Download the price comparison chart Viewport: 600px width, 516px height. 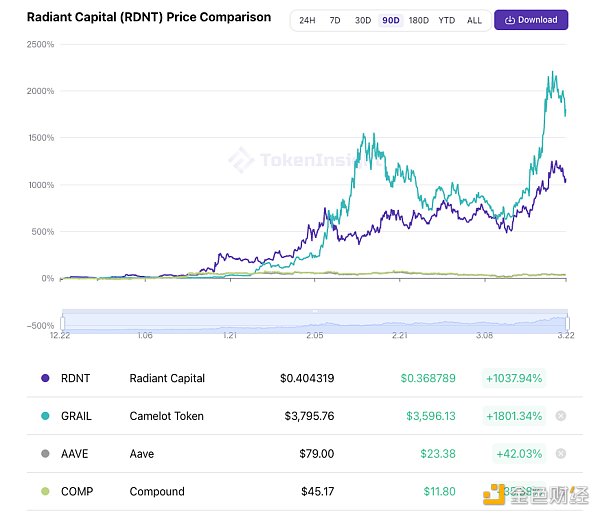[x=531, y=20]
